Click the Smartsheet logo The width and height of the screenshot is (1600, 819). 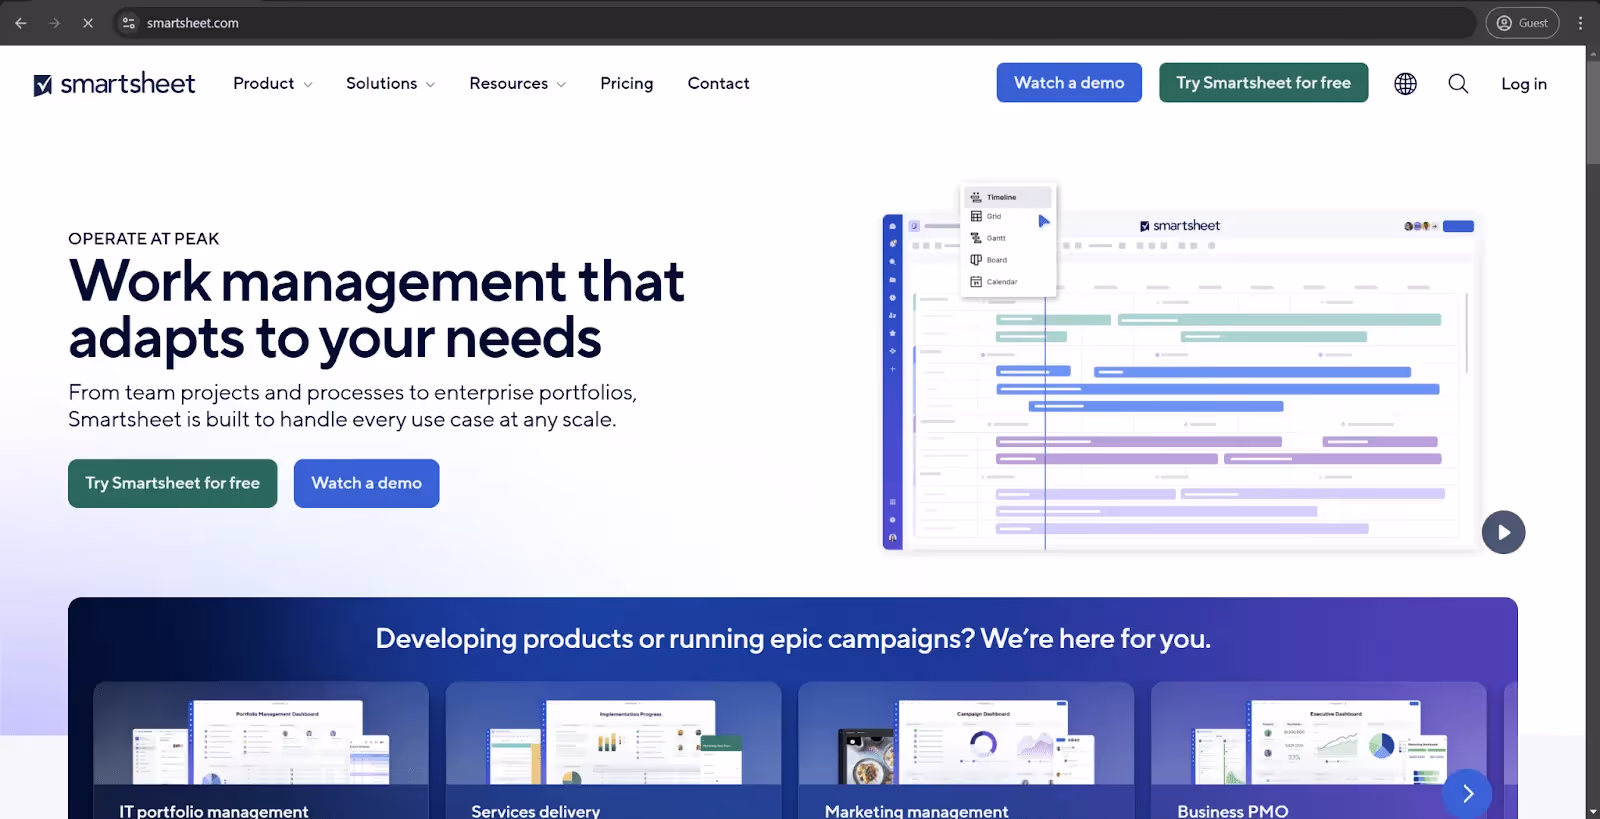(114, 84)
